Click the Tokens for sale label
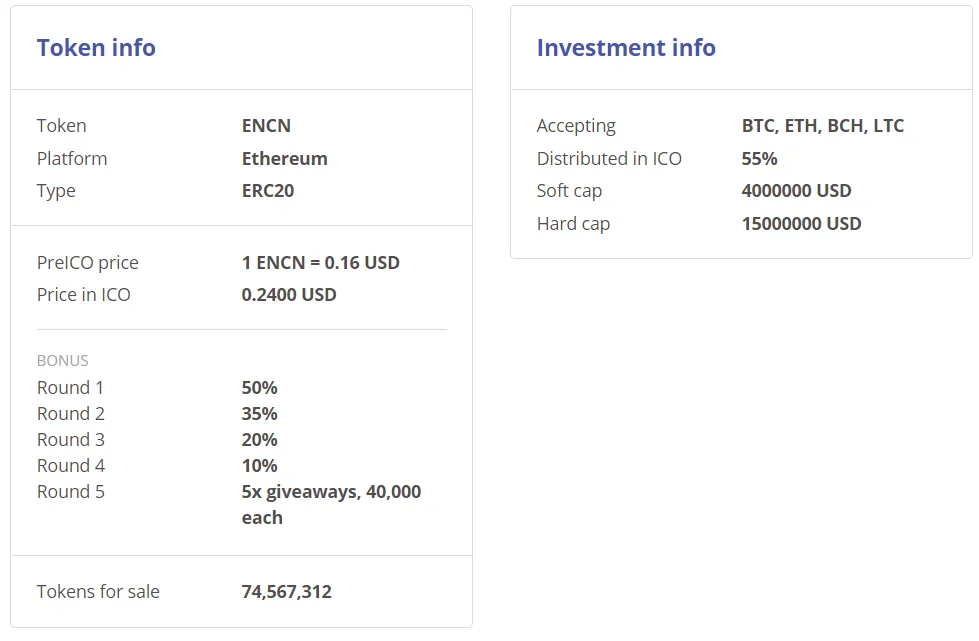Screen dimensions: 979x641 [98, 592]
